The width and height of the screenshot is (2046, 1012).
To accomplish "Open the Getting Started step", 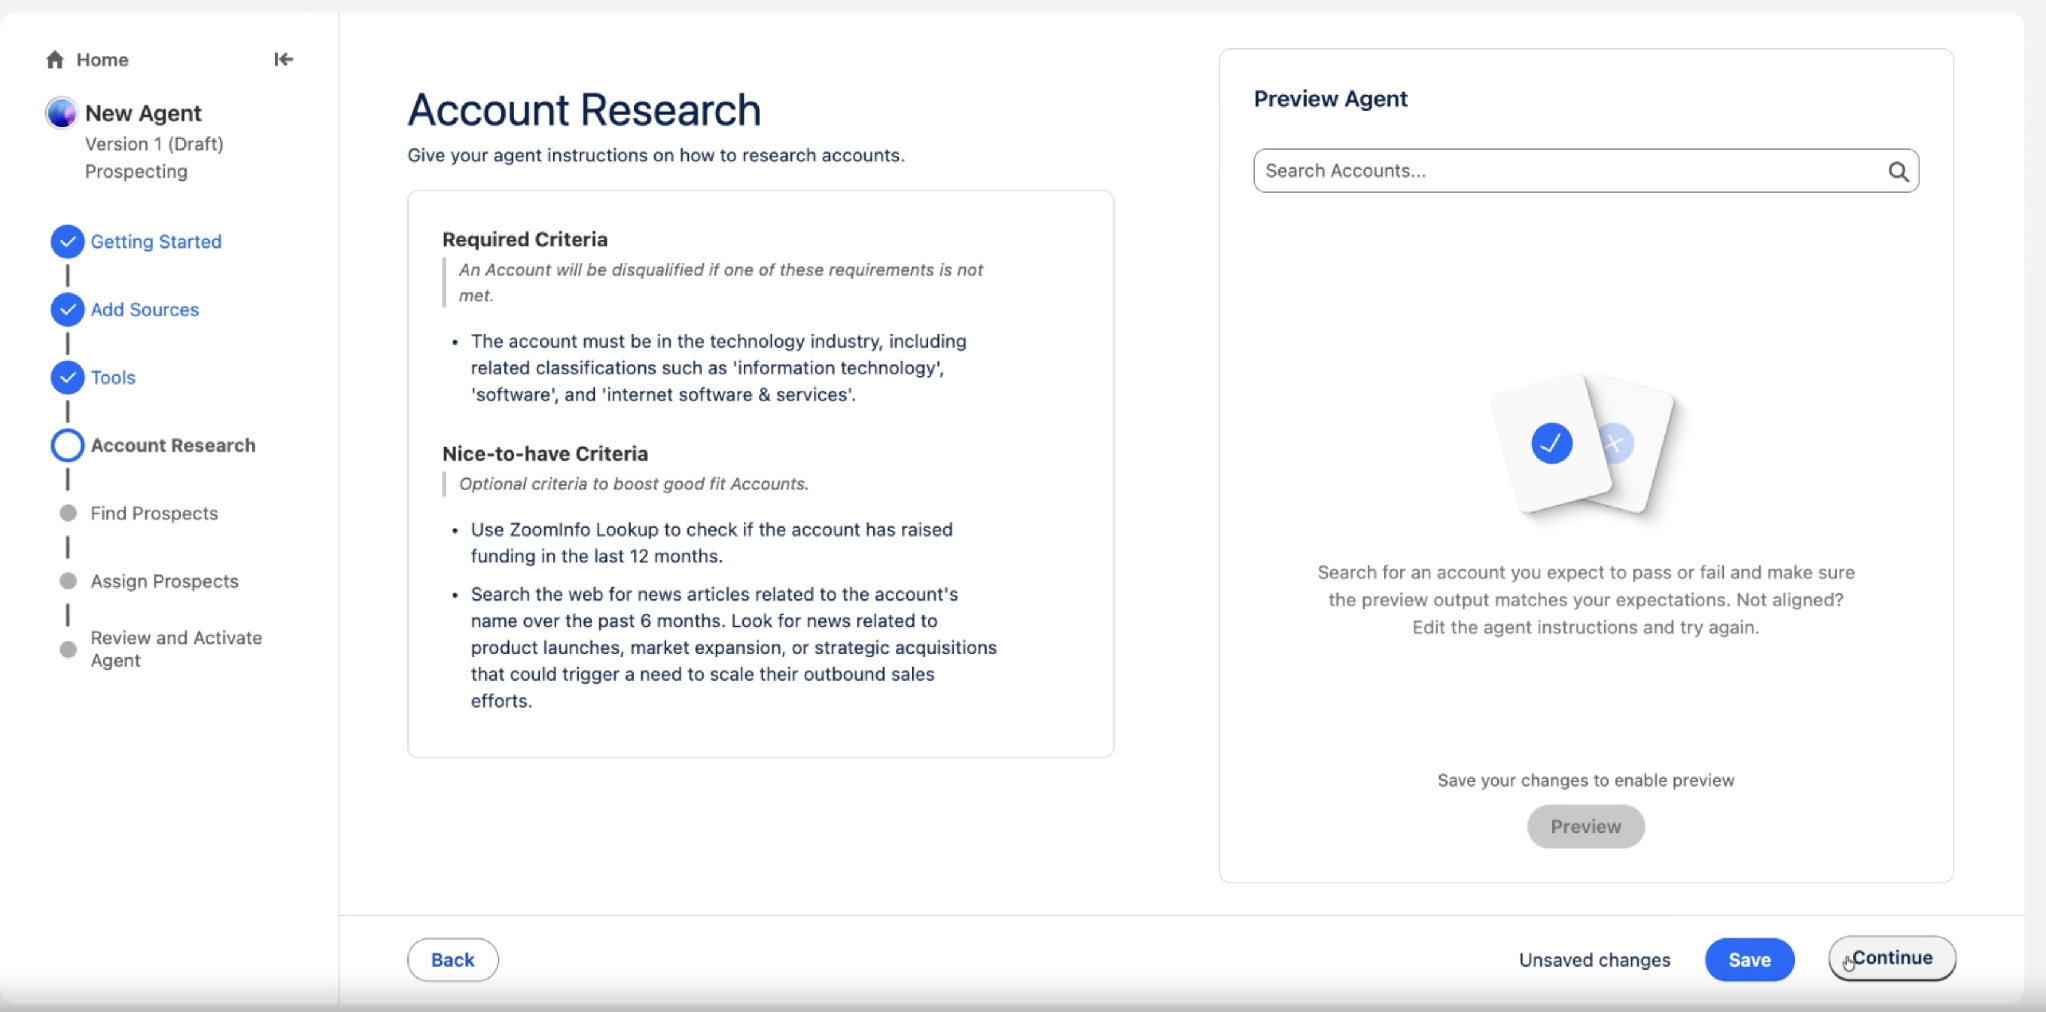I will pos(156,242).
